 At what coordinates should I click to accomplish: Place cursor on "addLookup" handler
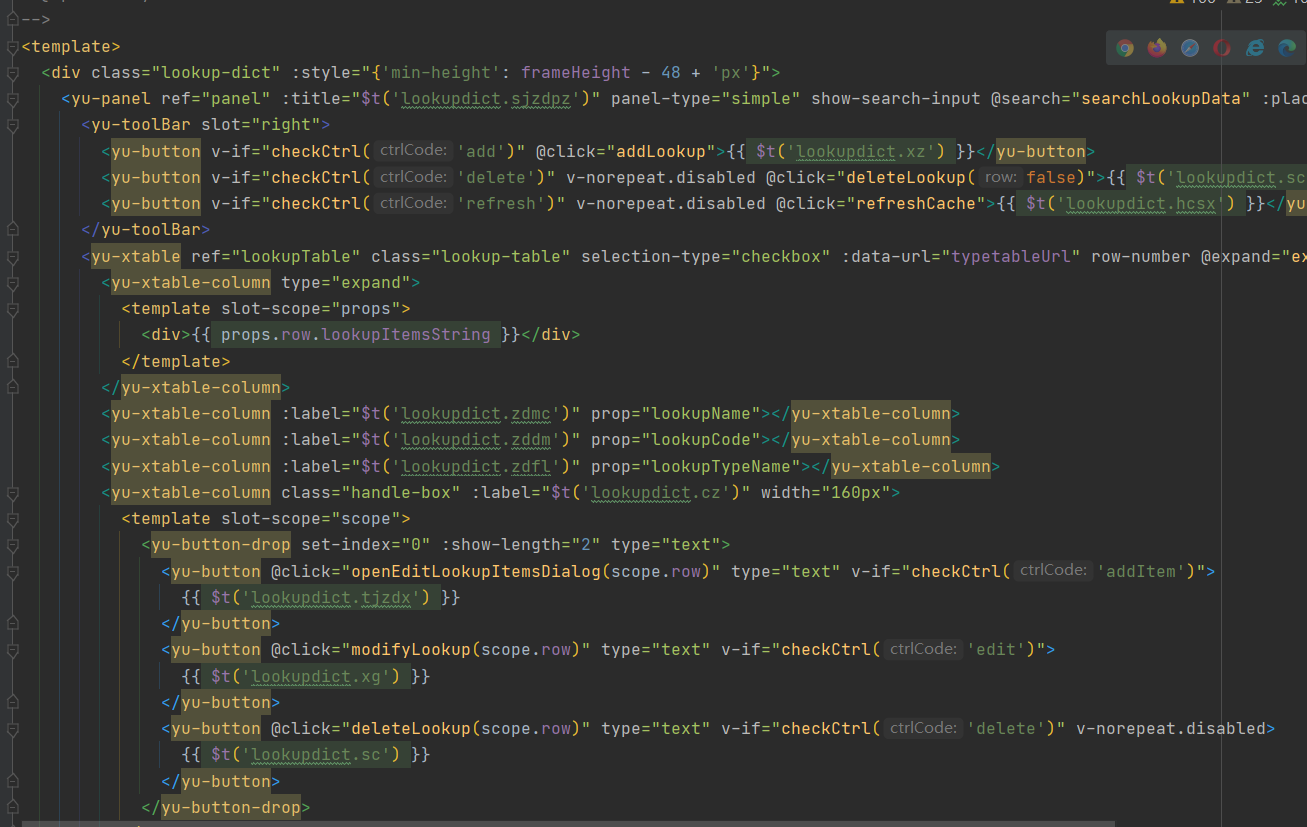(661, 151)
